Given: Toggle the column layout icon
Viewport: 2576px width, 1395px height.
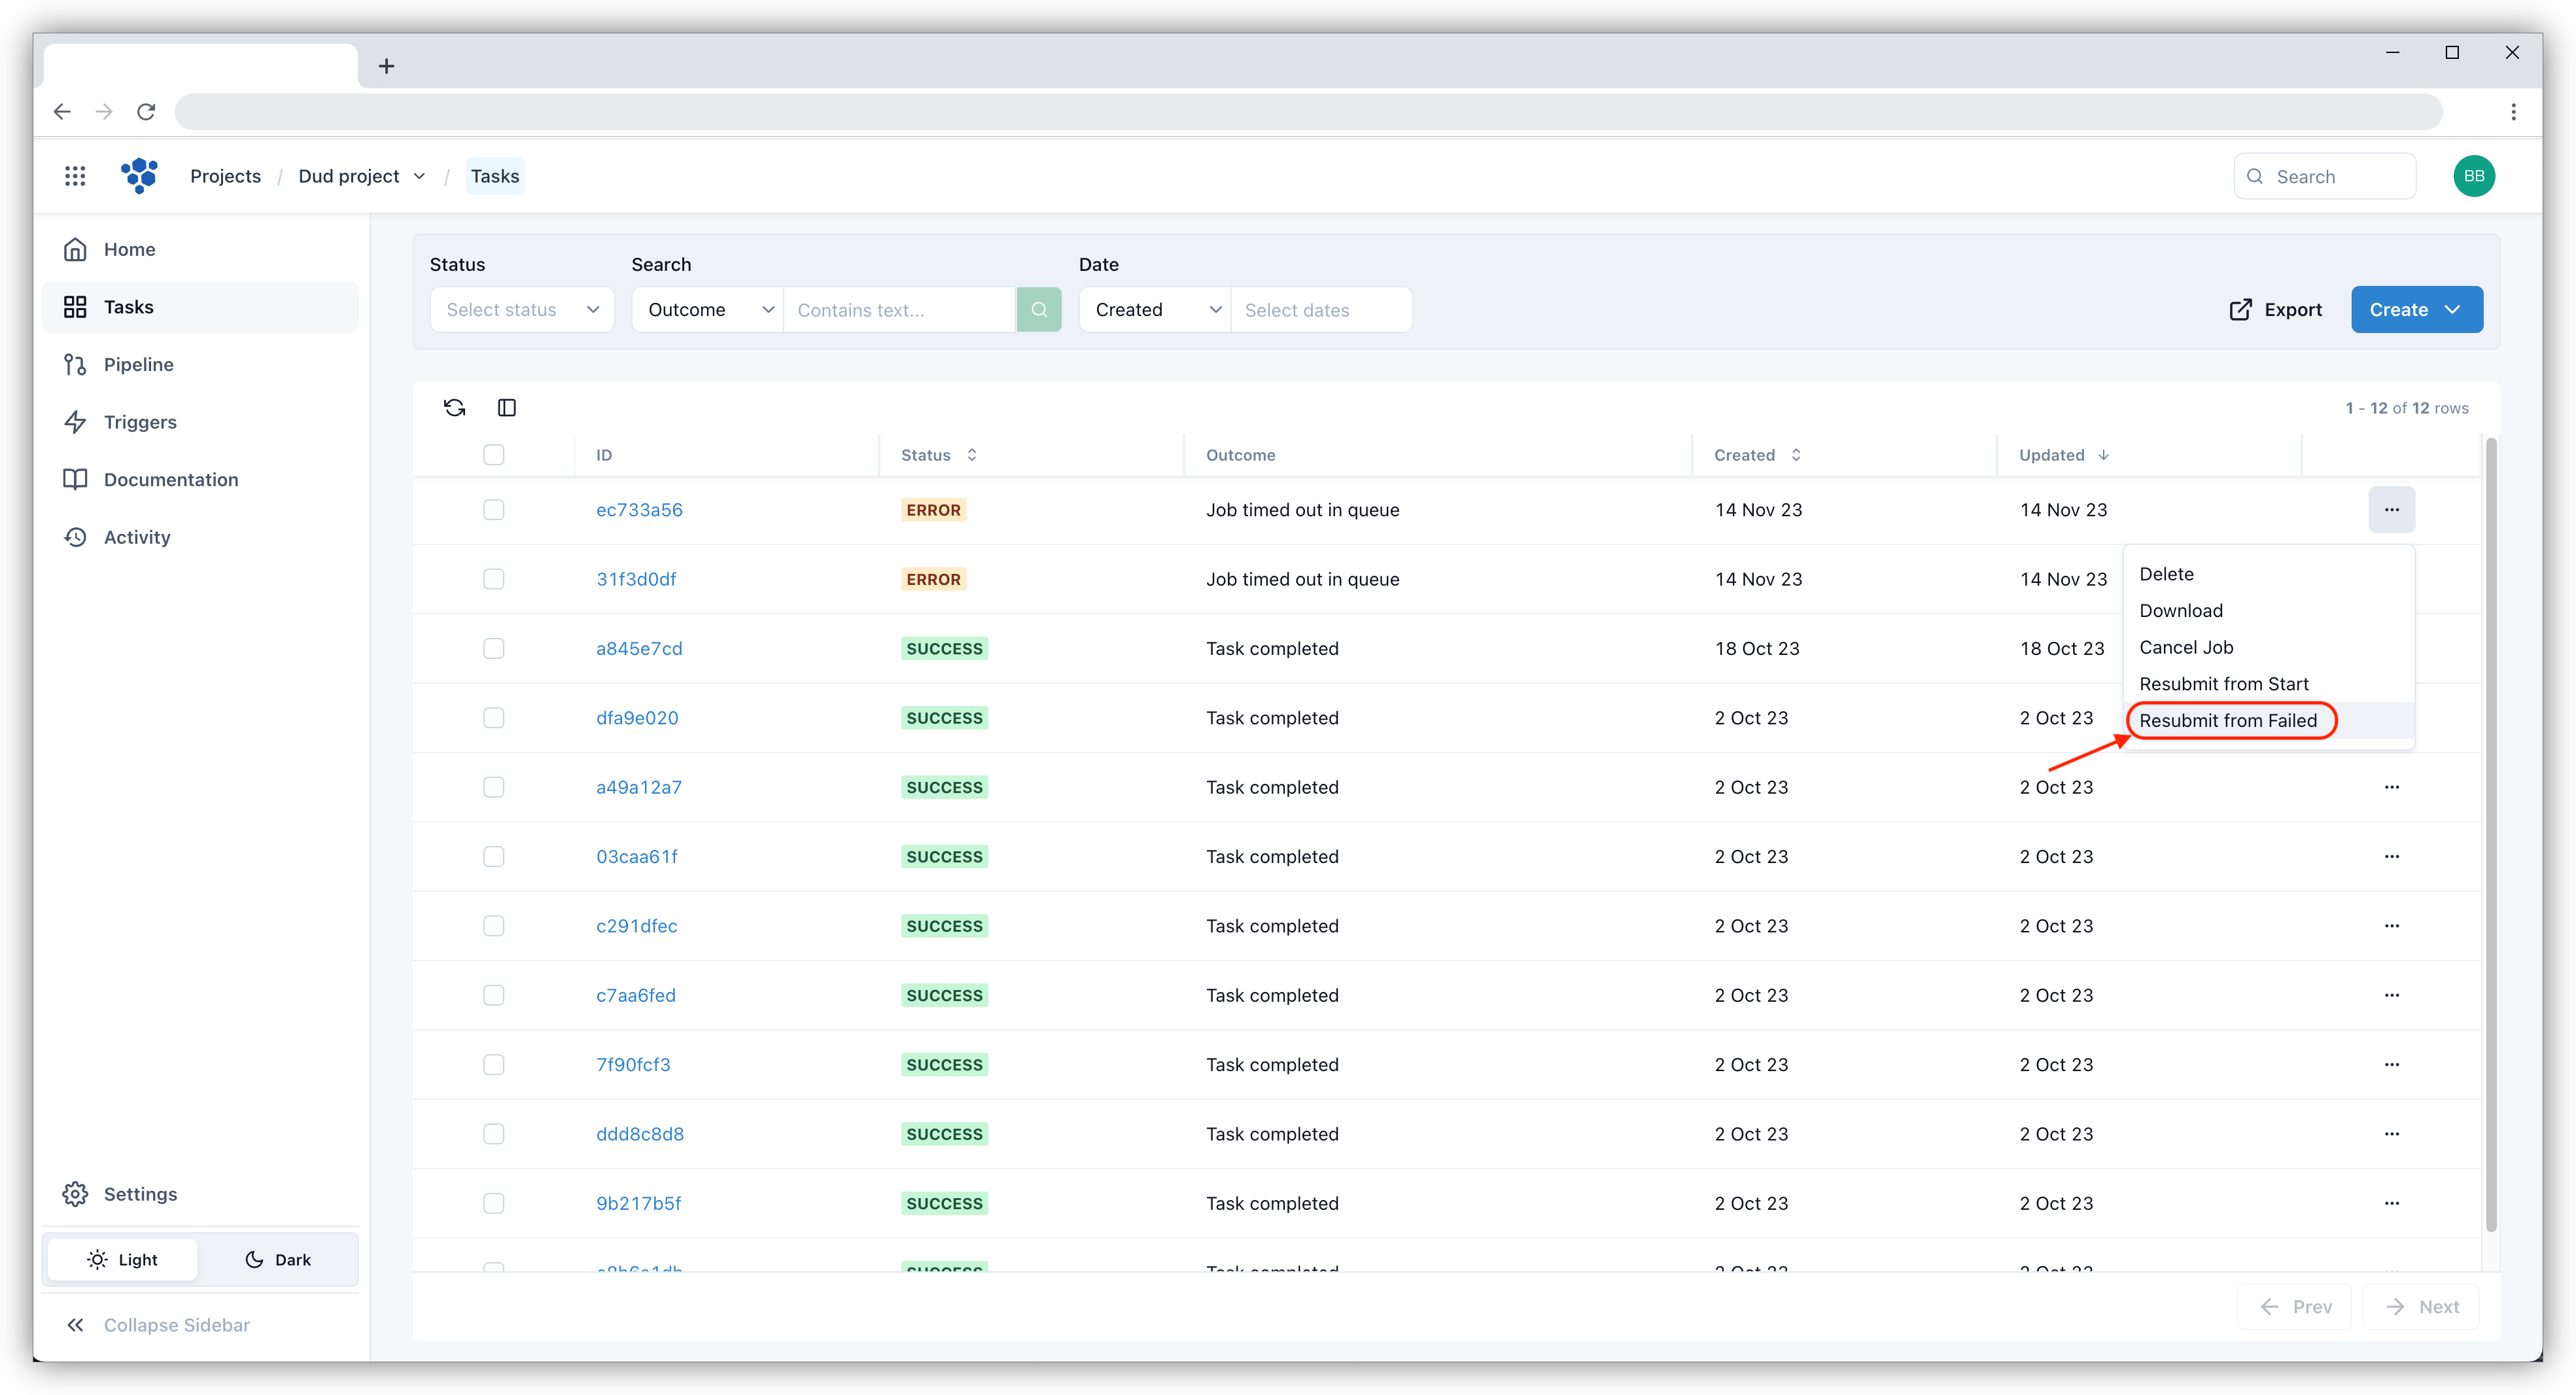Looking at the screenshot, I should click(x=507, y=407).
